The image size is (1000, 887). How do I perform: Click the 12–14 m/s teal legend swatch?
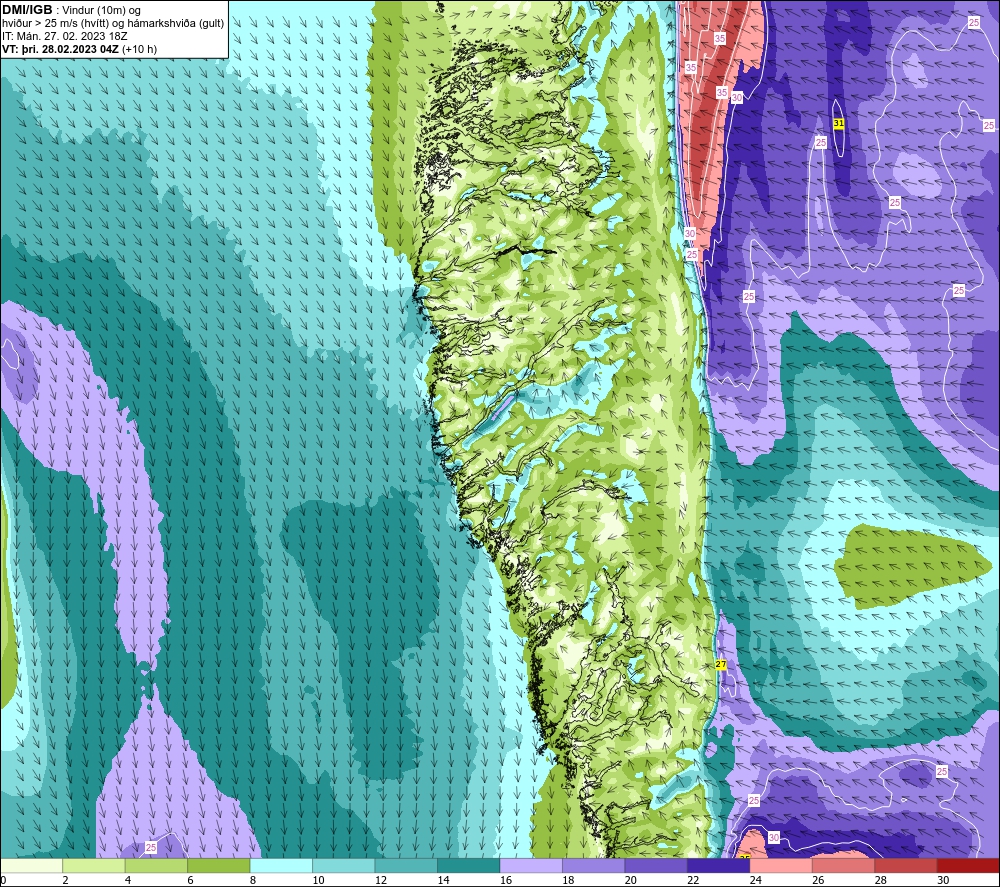[406, 866]
